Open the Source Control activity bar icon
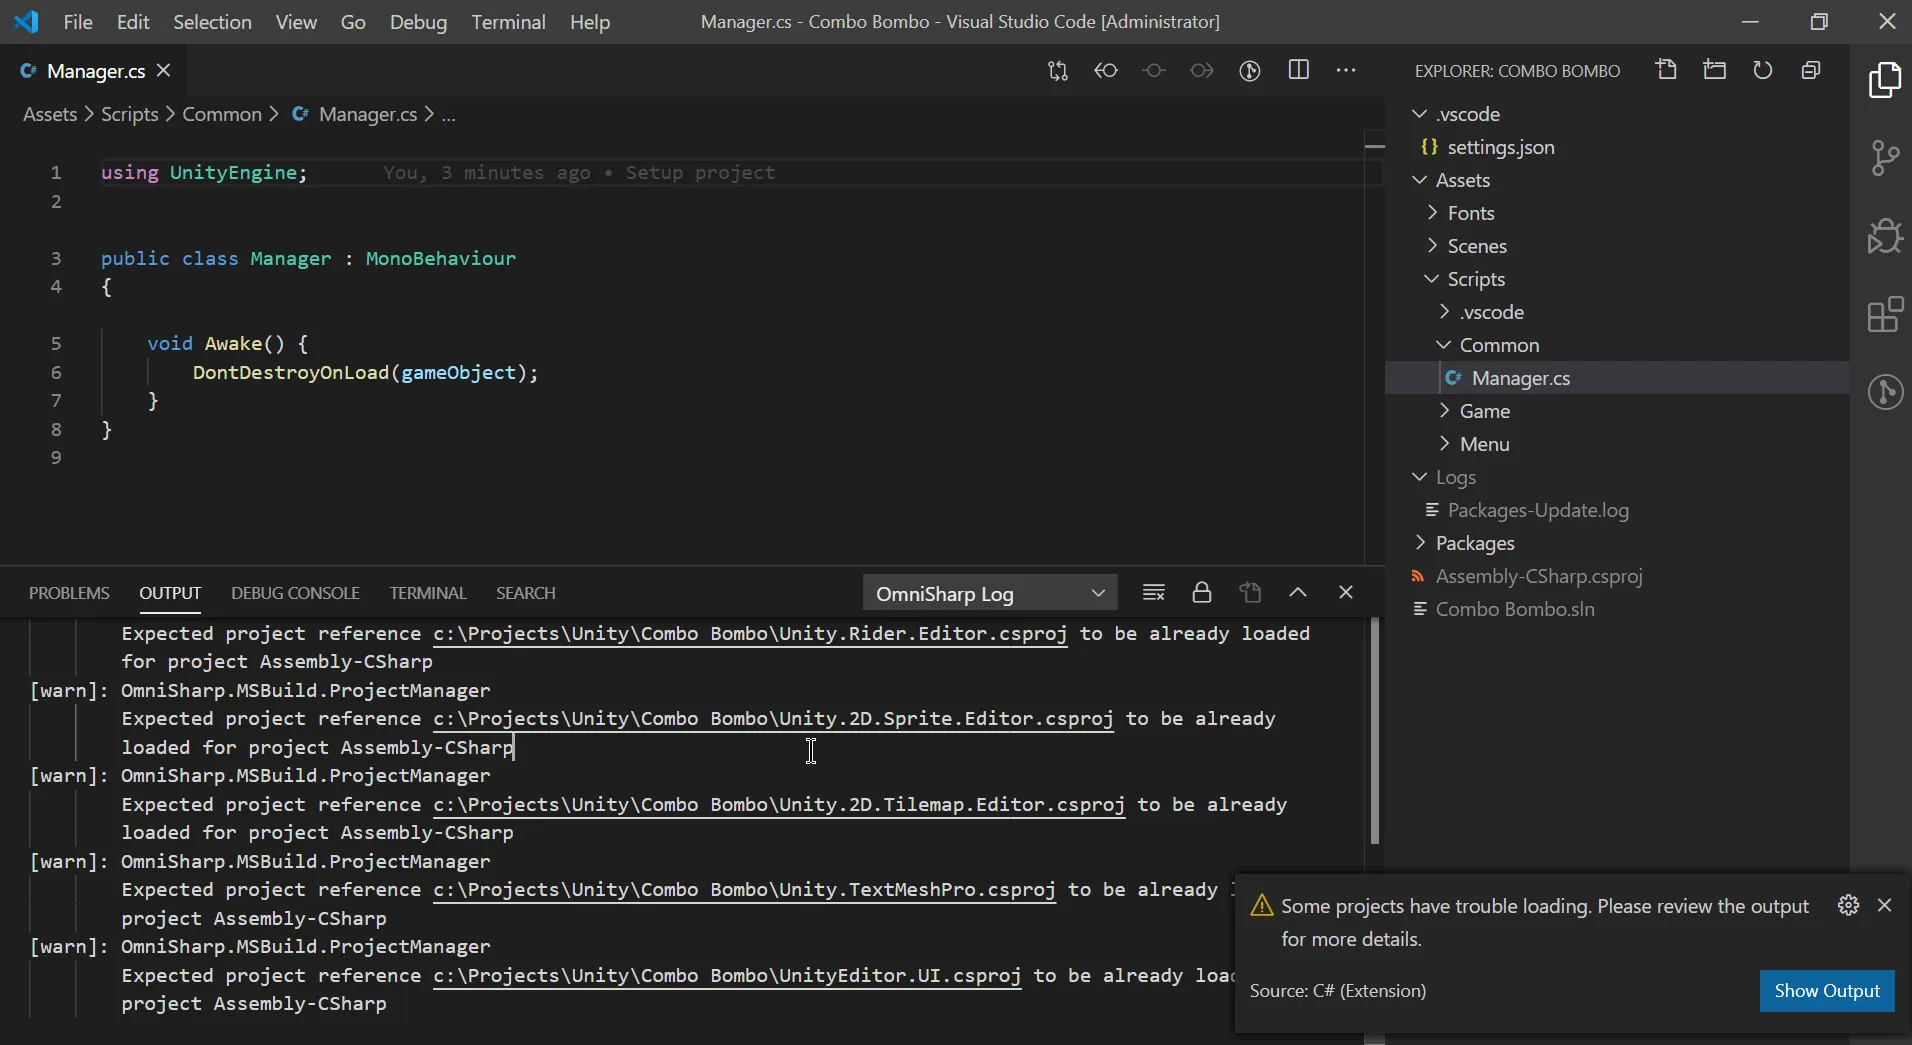1912x1045 pixels. (x=1884, y=157)
